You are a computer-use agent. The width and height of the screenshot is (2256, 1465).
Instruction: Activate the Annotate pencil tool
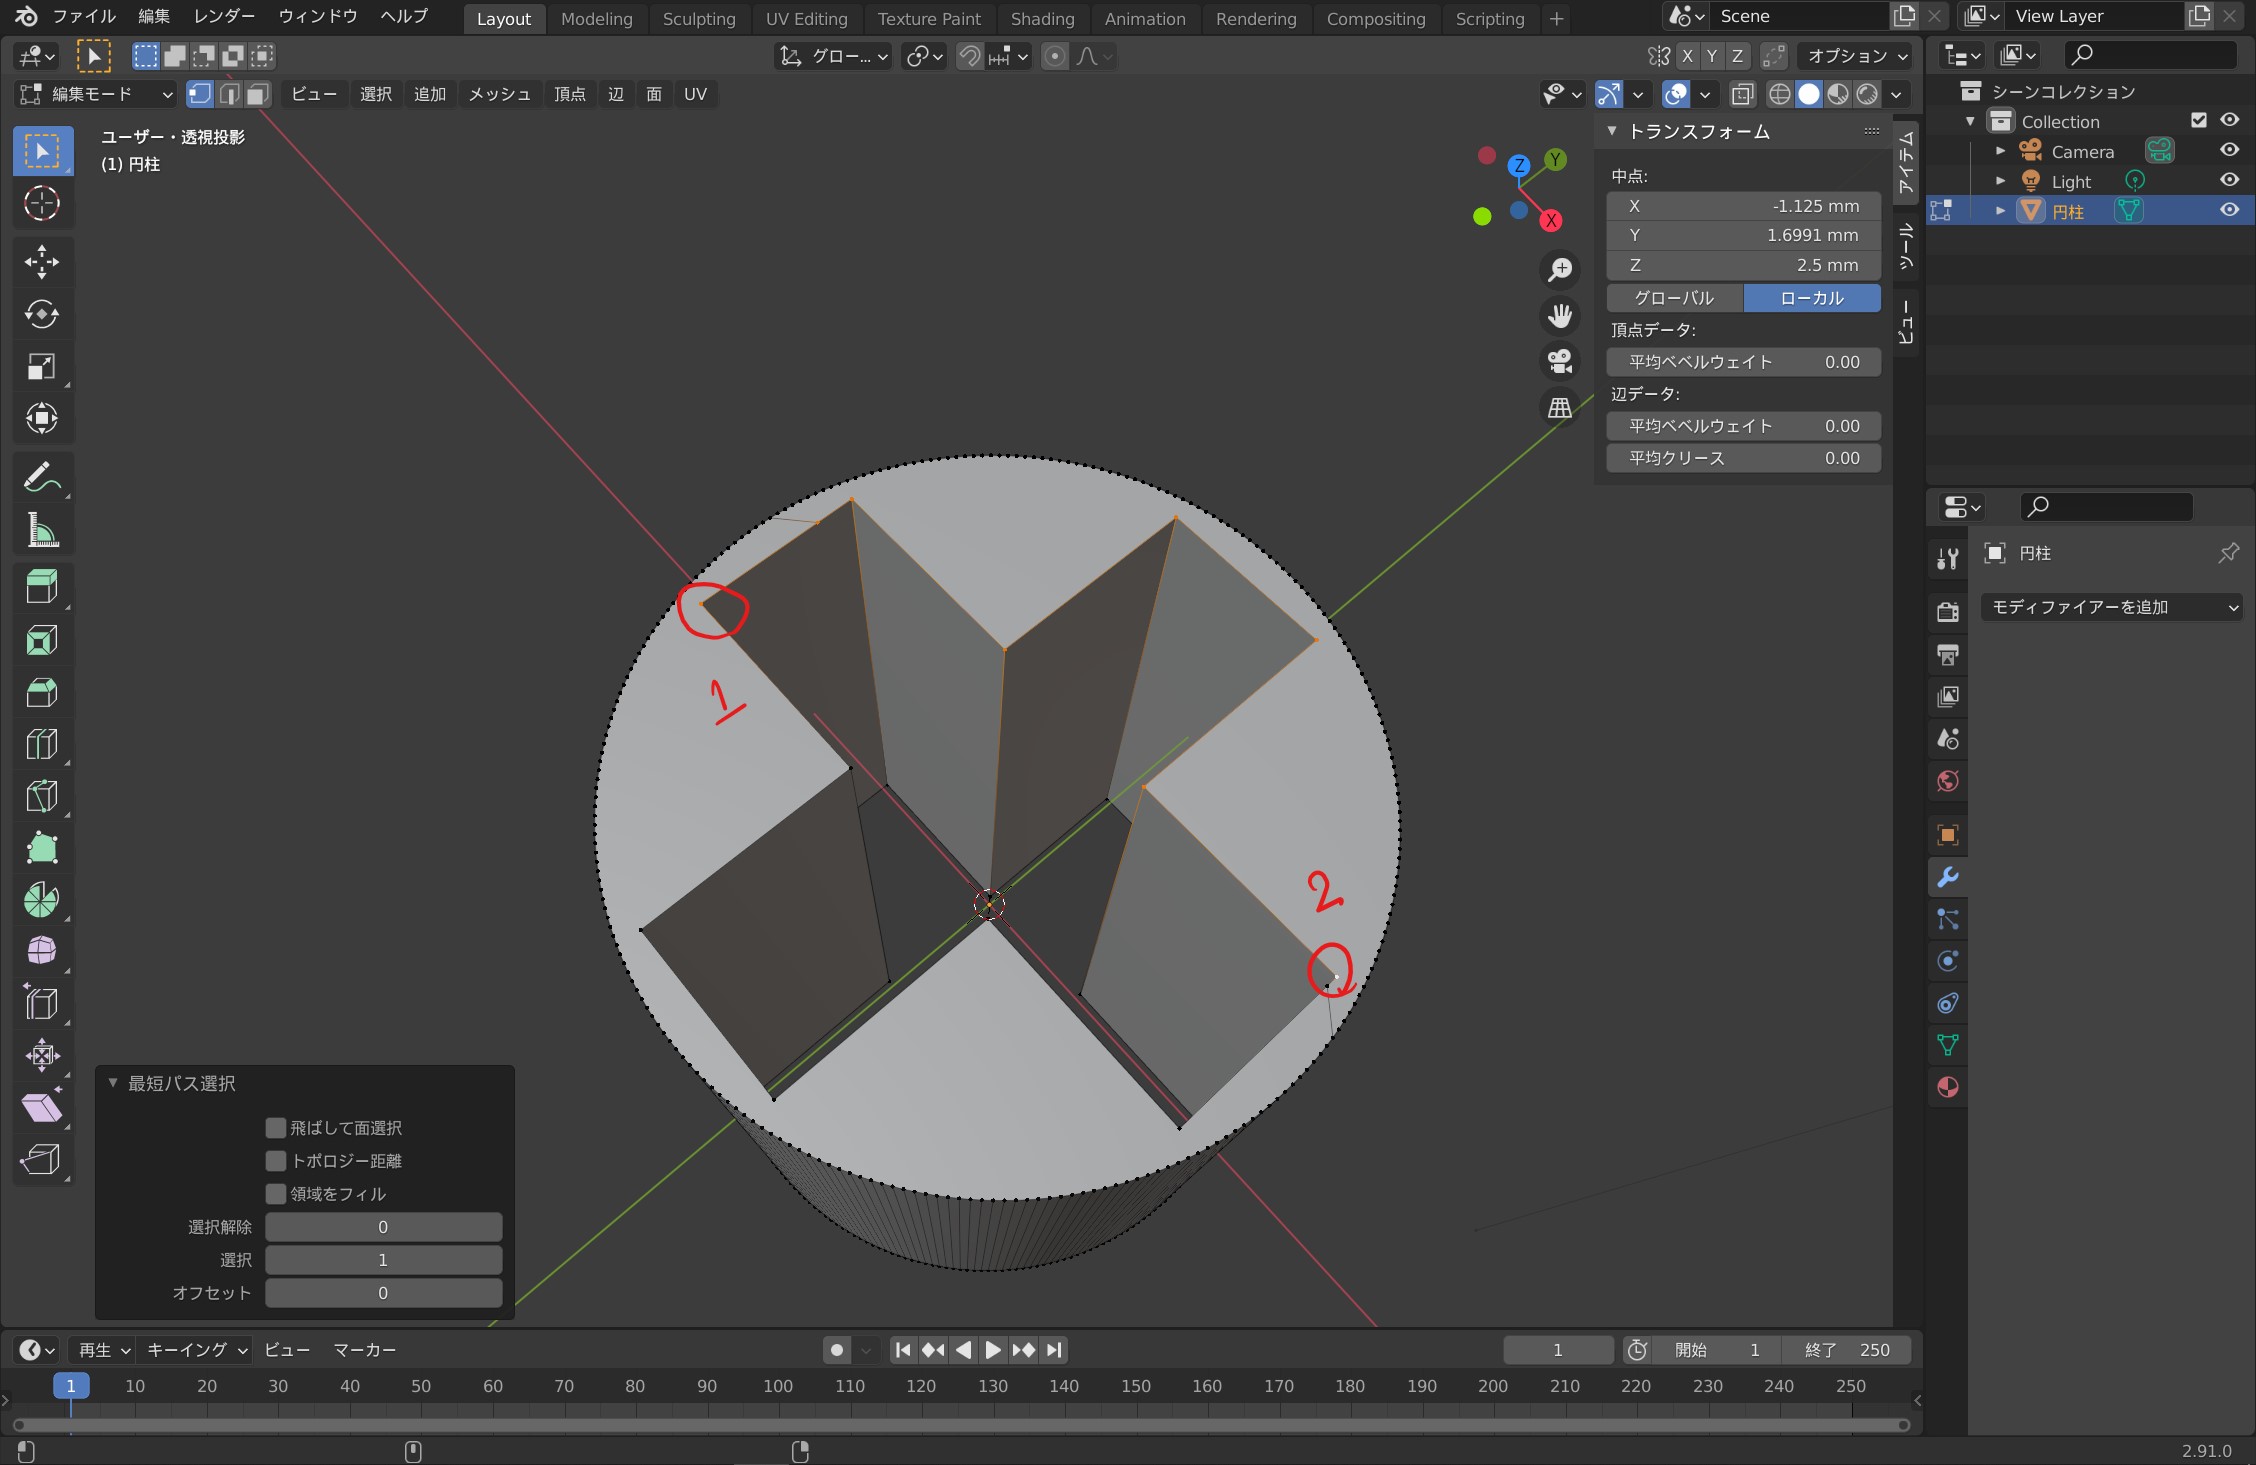click(x=41, y=478)
